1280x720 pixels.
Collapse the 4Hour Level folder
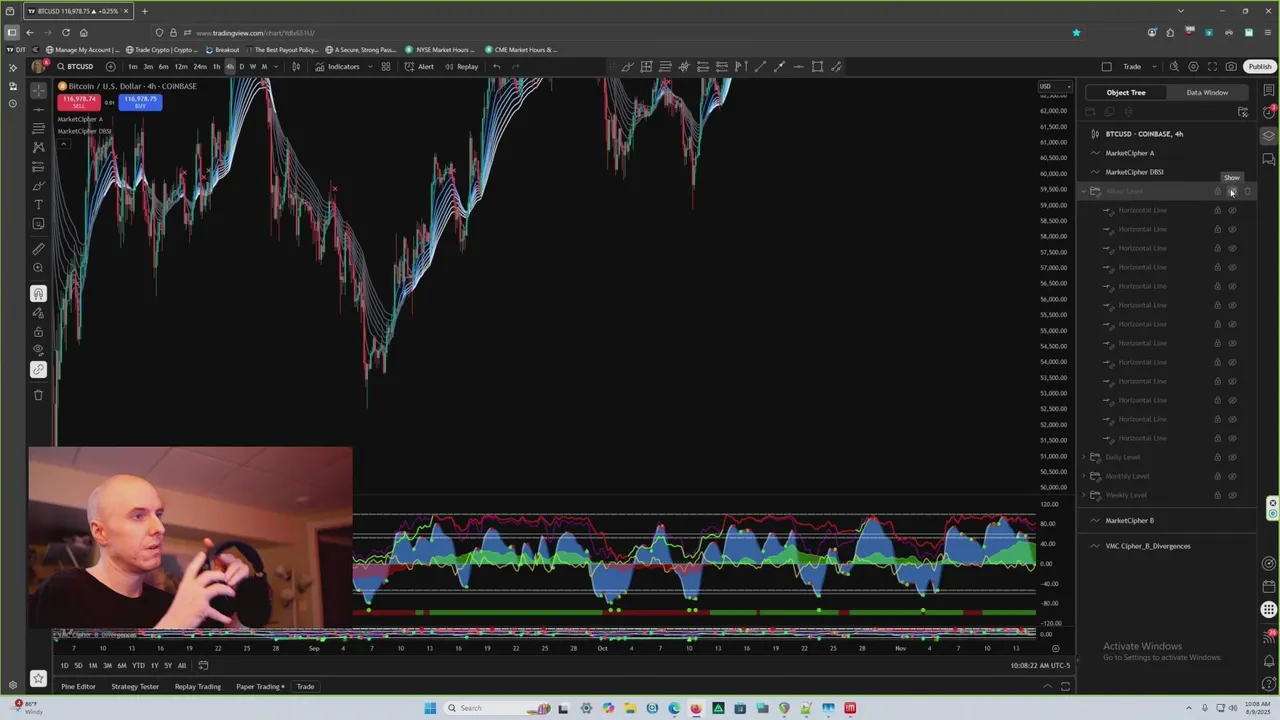point(1084,191)
